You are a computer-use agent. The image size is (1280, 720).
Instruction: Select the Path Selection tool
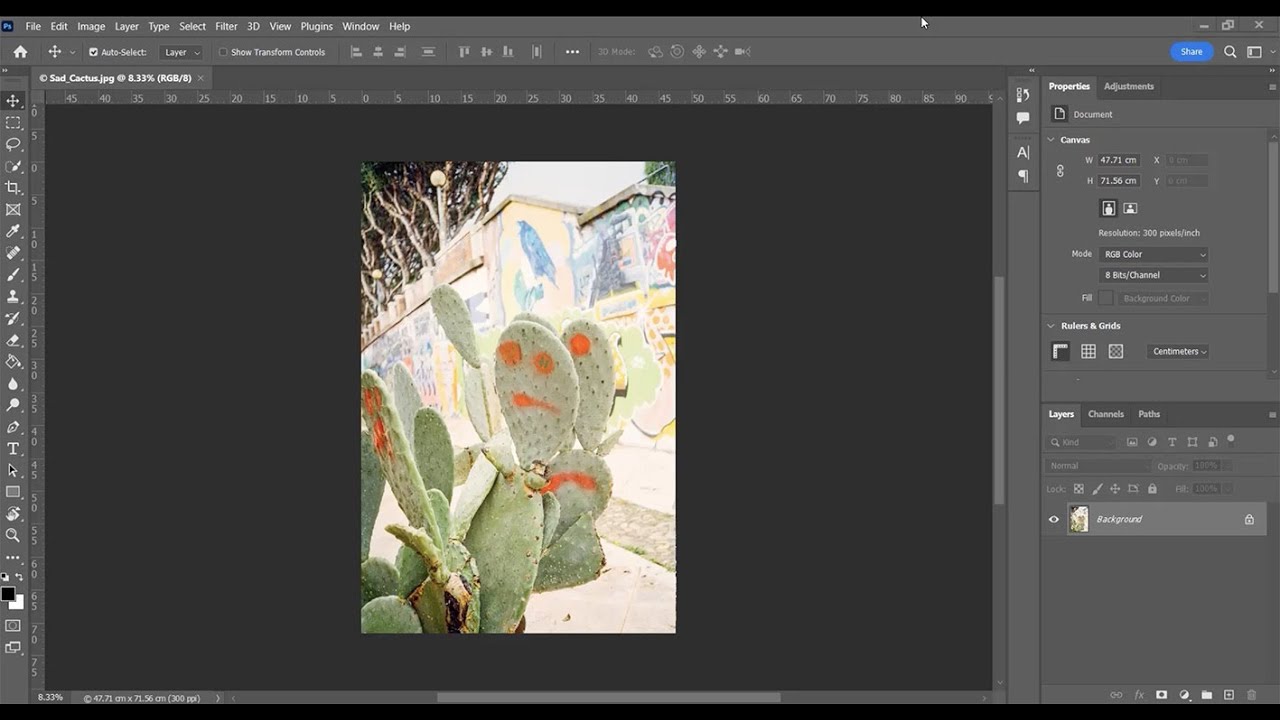pos(13,470)
